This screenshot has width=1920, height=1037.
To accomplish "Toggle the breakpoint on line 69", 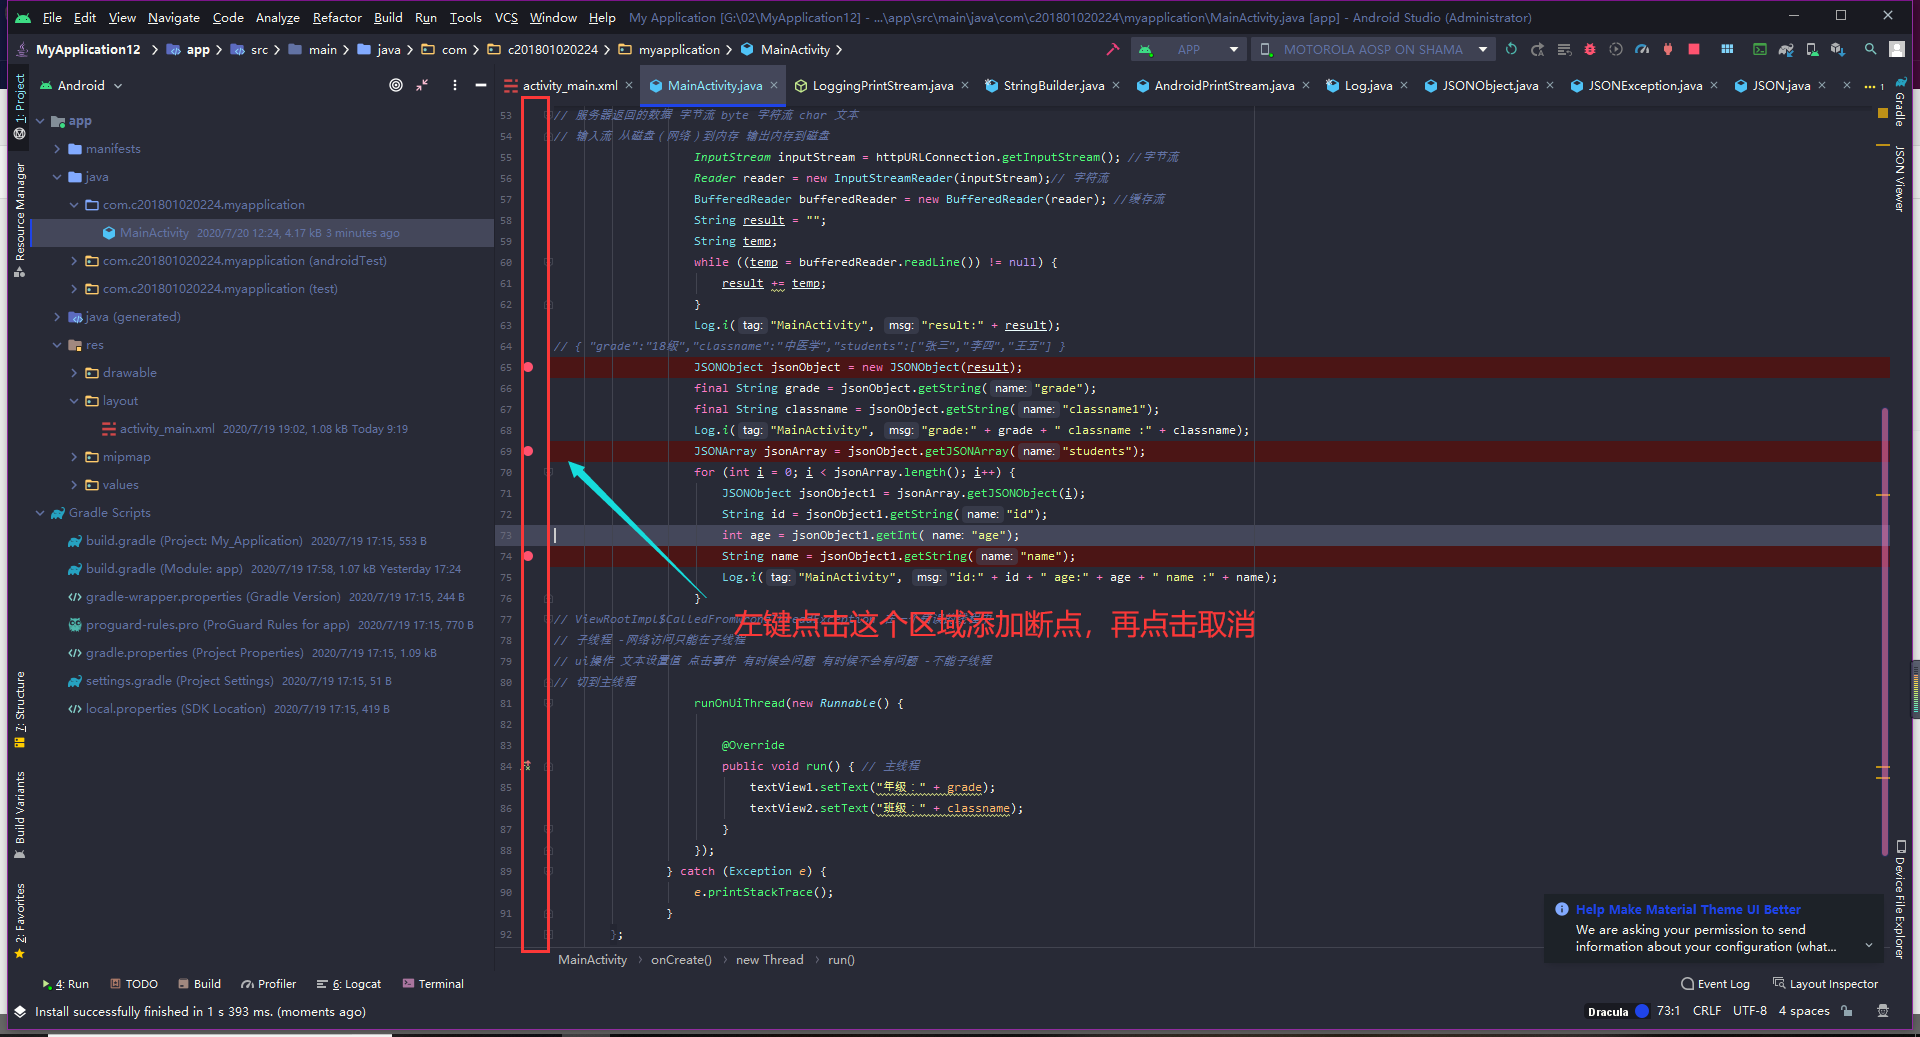I will tap(529, 451).
